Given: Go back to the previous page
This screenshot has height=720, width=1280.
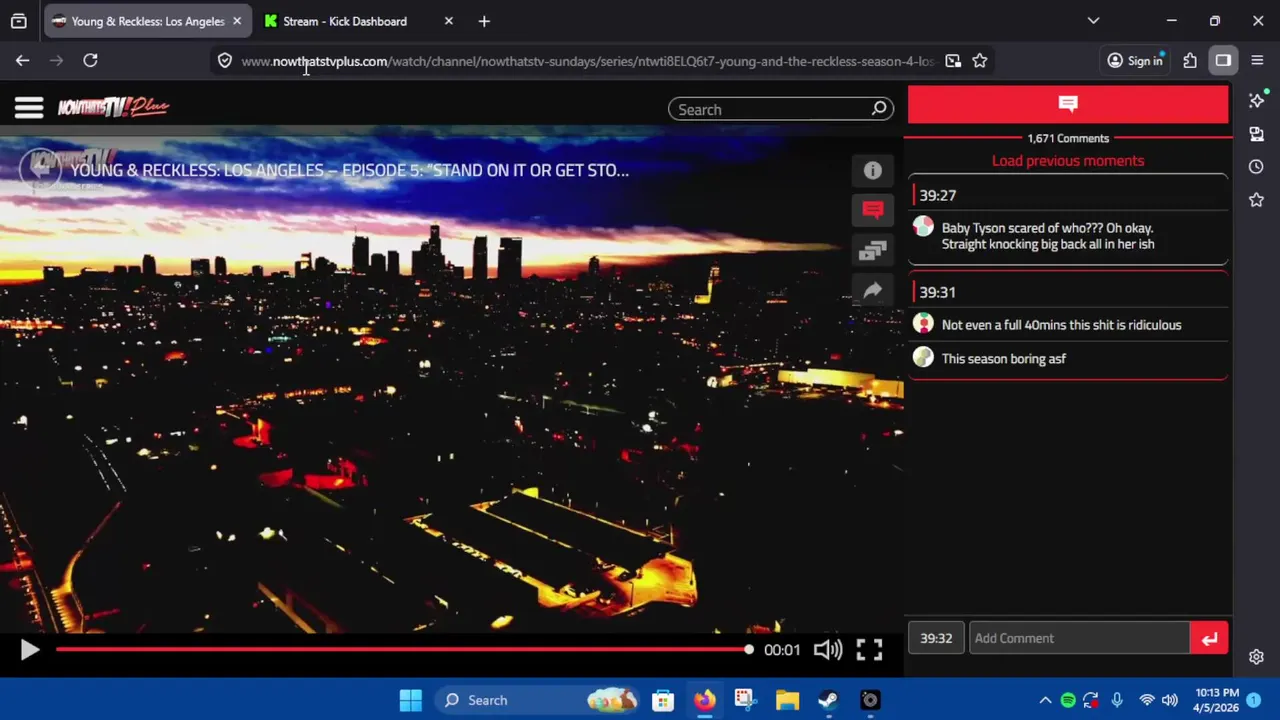Looking at the screenshot, I should pyautogui.click(x=22, y=61).
